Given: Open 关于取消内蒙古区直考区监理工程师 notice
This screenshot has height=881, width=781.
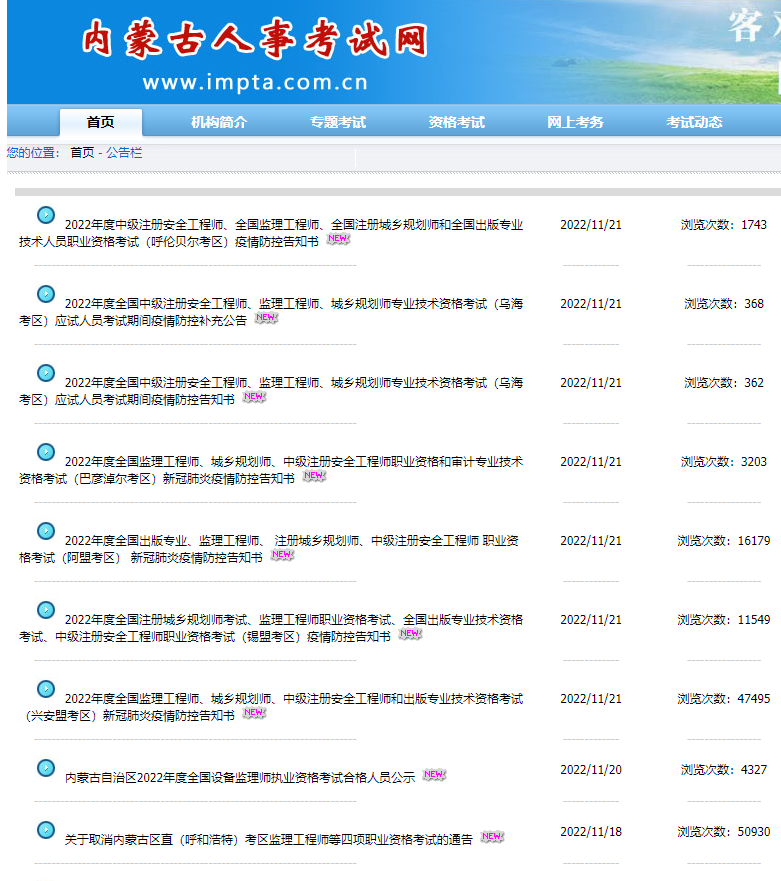Looking at the screenshot, I should [268, 840].
